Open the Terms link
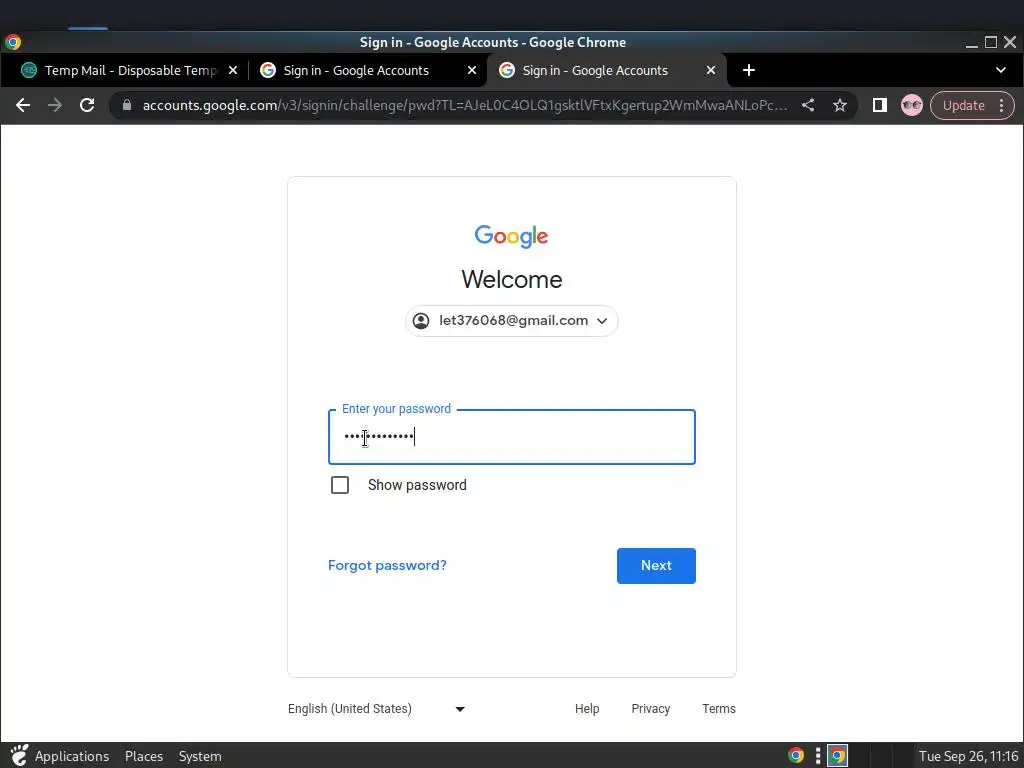Screen dimensions: 1024x768 click(x=718, y=709)
